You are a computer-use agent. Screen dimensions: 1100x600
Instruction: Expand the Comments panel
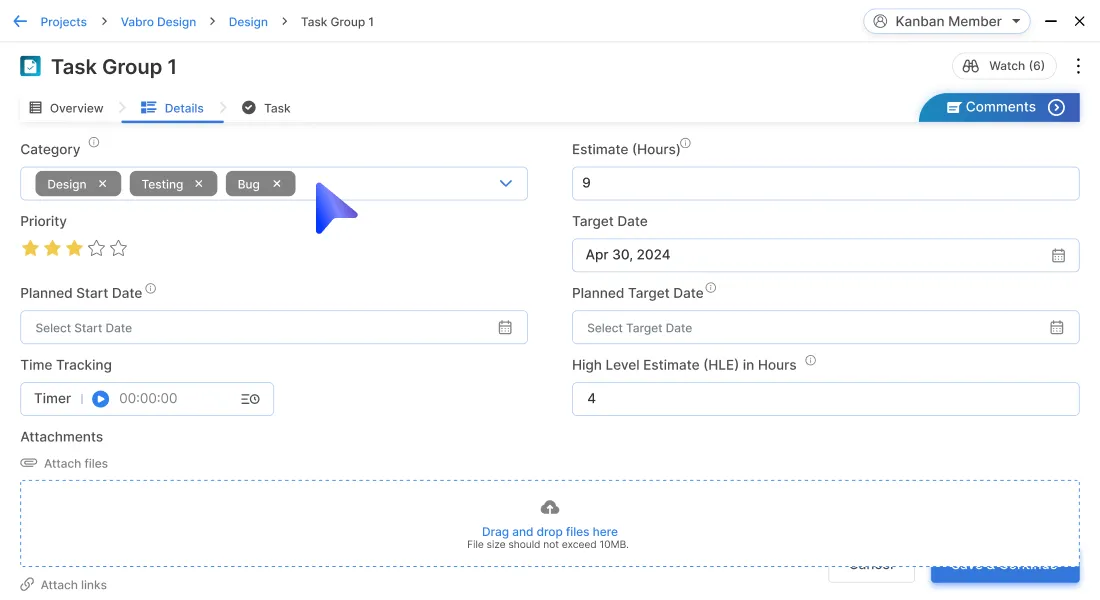1056,108
